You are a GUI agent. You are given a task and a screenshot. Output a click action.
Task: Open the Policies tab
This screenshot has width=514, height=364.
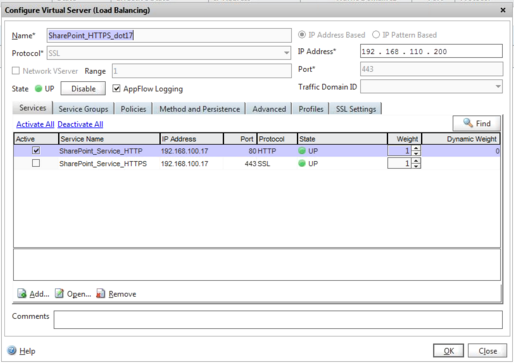tap(133, 109)
